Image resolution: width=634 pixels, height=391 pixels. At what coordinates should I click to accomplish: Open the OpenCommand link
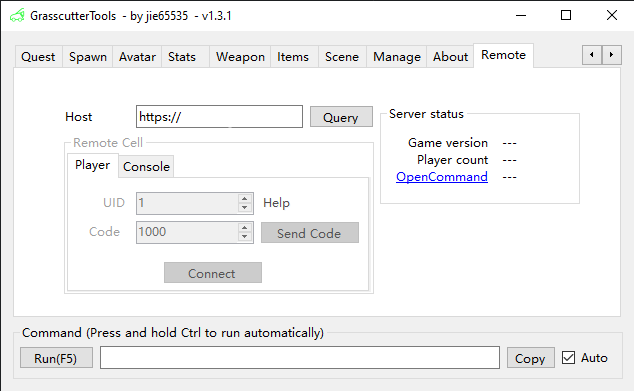(x=442, y=177)
